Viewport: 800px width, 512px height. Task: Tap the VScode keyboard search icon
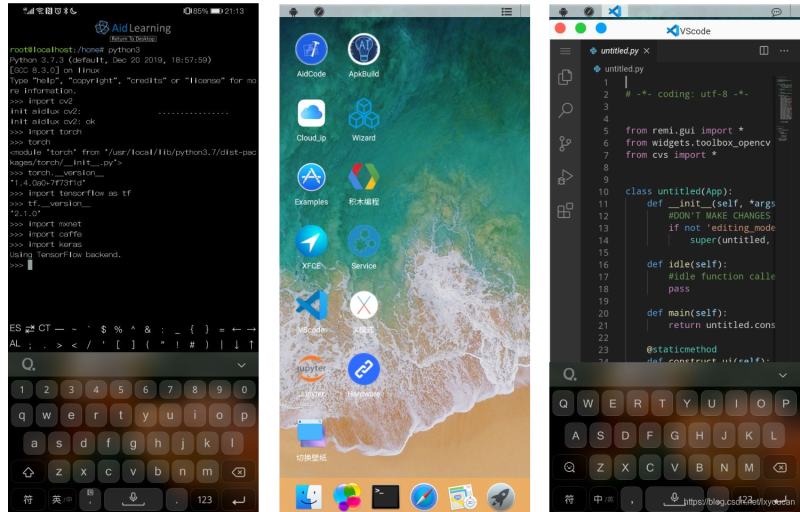[570, 375]
